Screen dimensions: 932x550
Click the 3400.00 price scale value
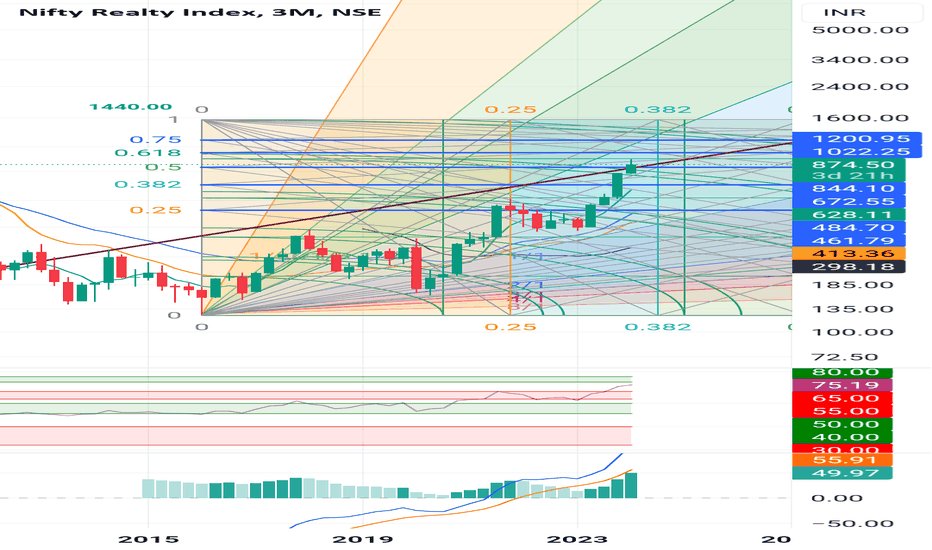coord(860,59)
